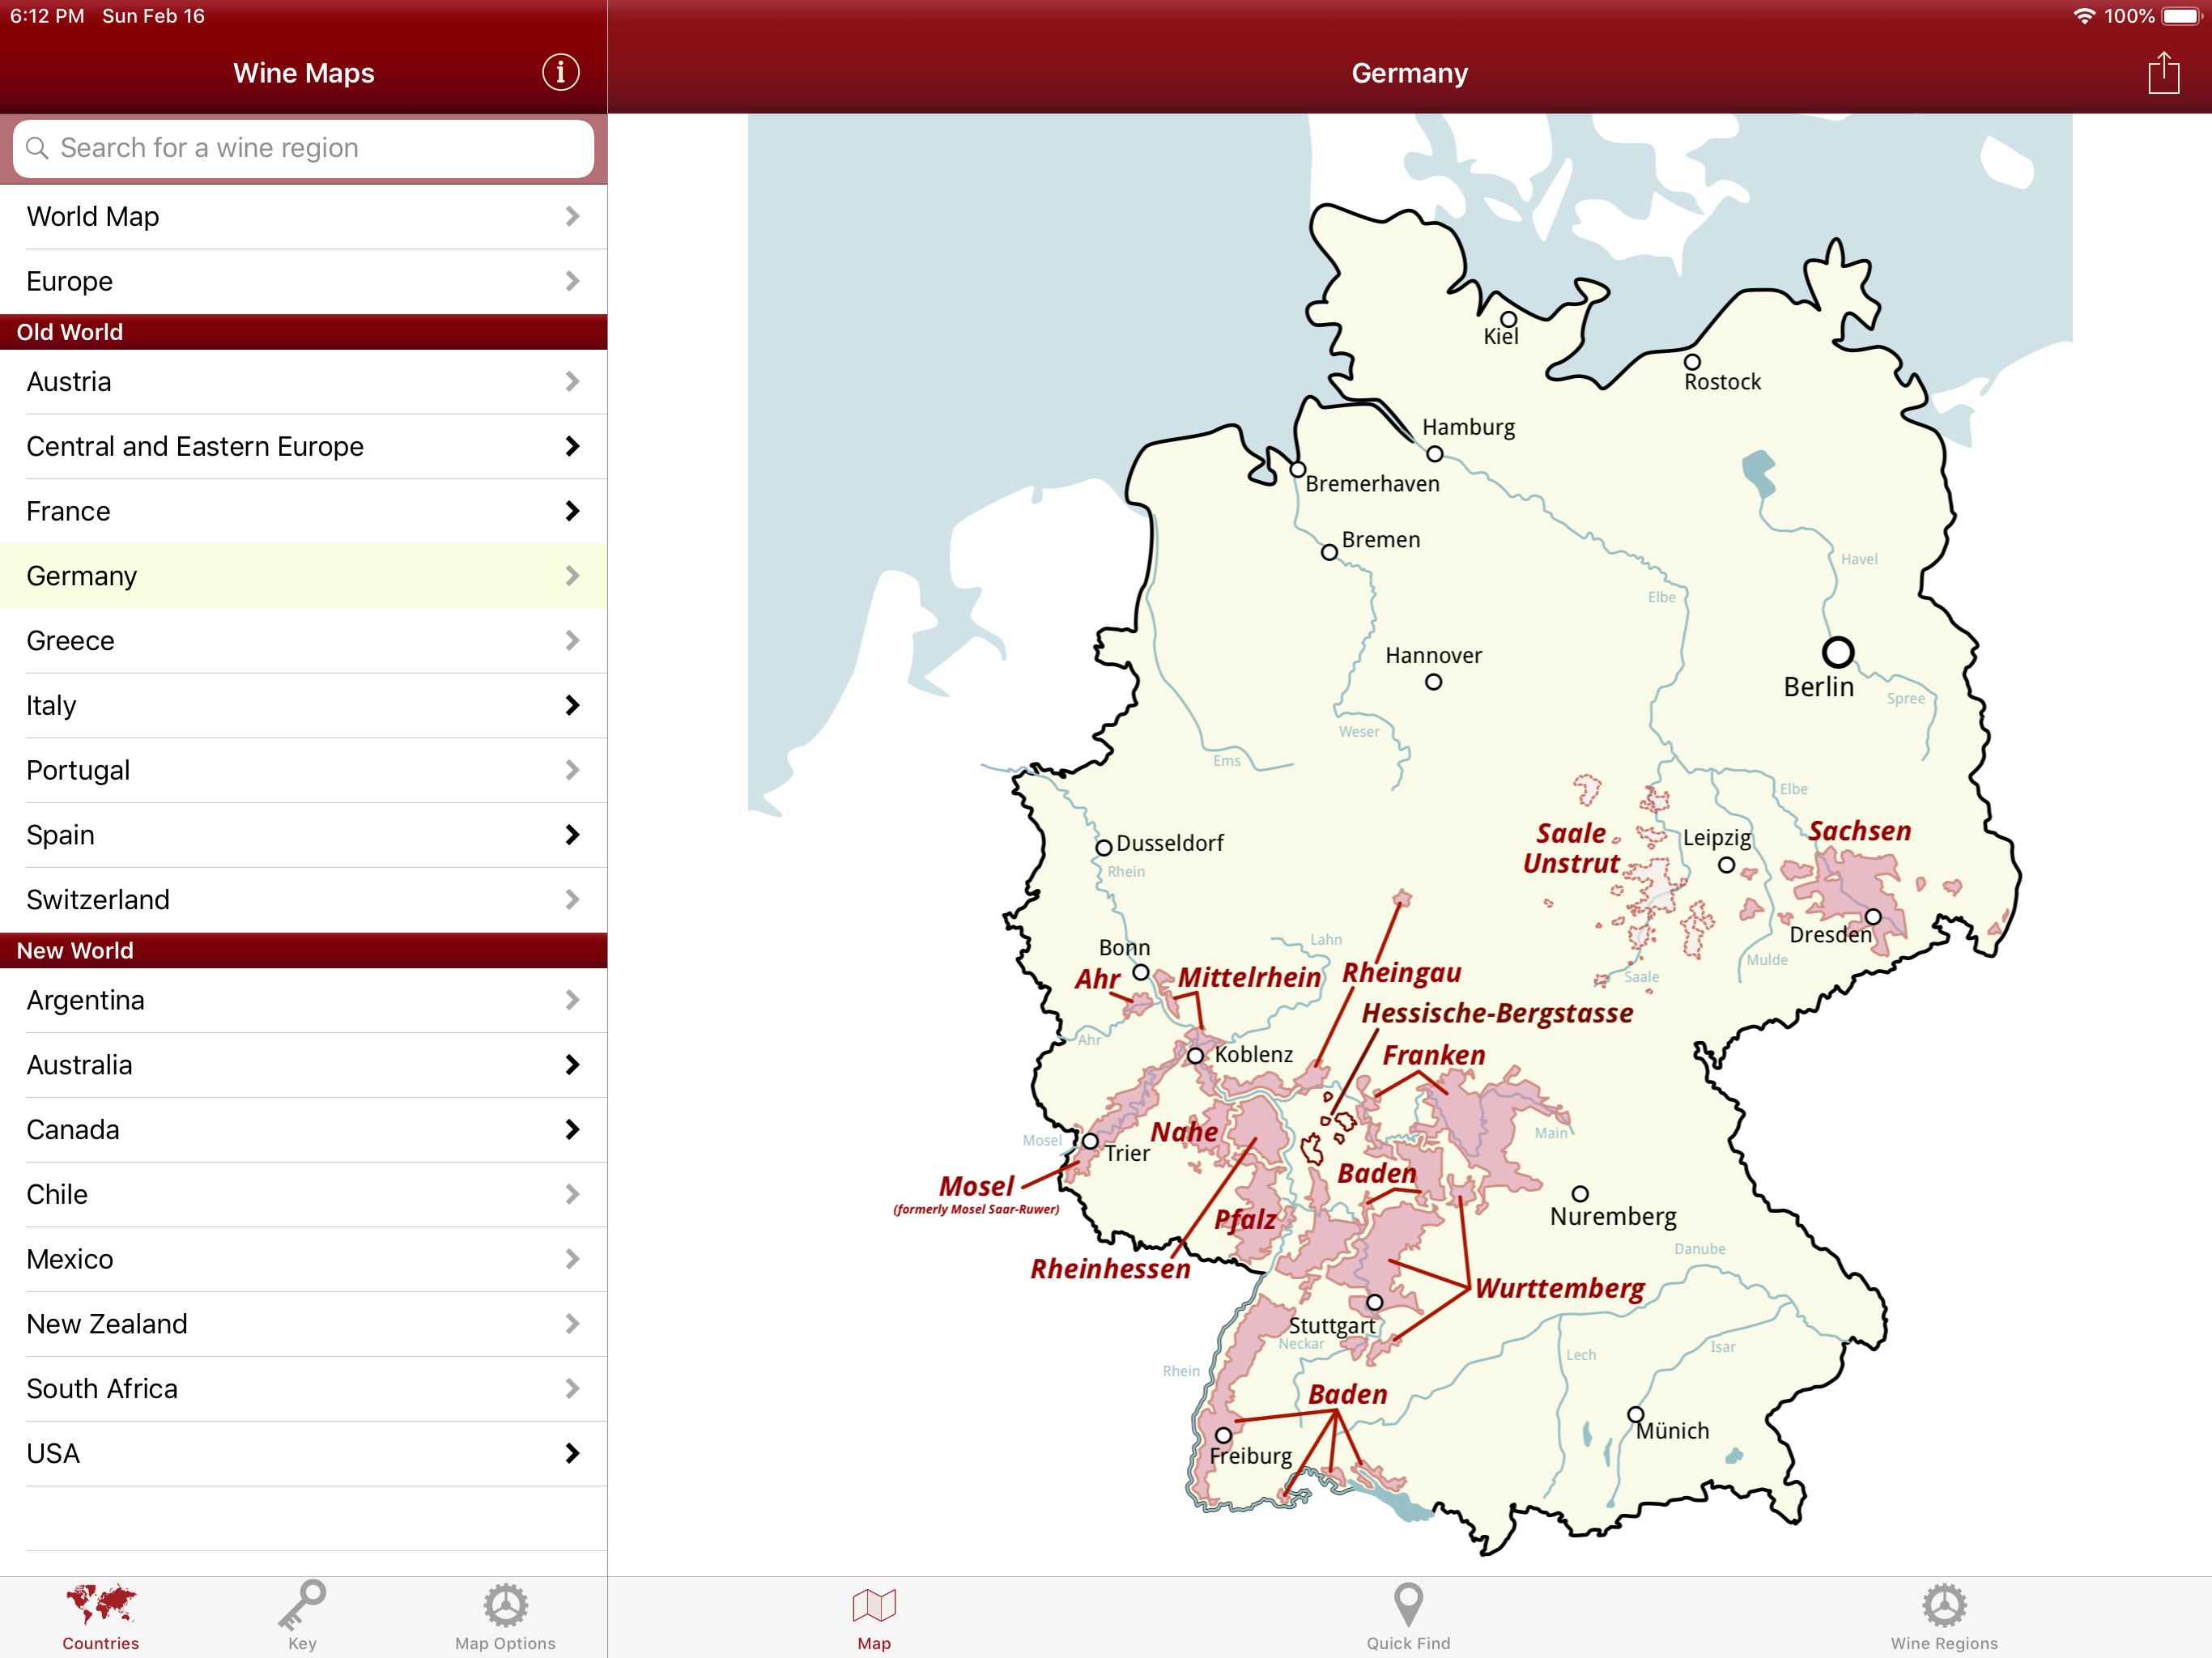The image size is (2212, 1658).
Task: Open Map Options gear icon
Action: pyautogui.click(x=505, y=1605)
